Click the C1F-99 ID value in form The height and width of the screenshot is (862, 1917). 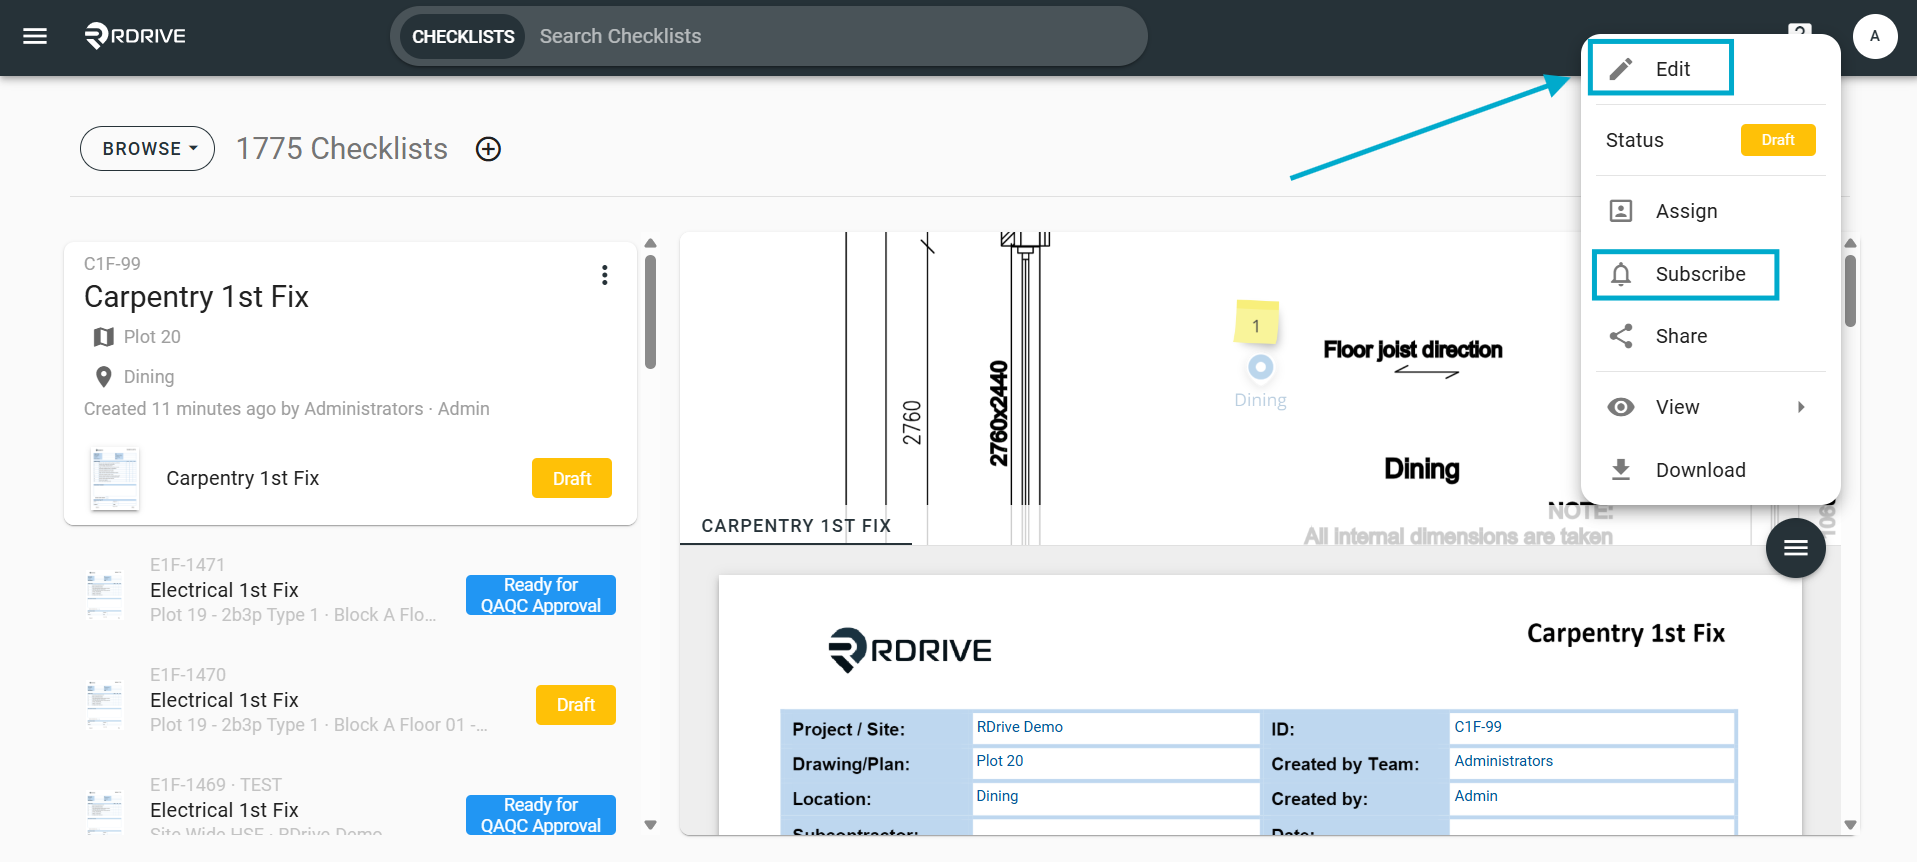click(x=1478, y=727)
